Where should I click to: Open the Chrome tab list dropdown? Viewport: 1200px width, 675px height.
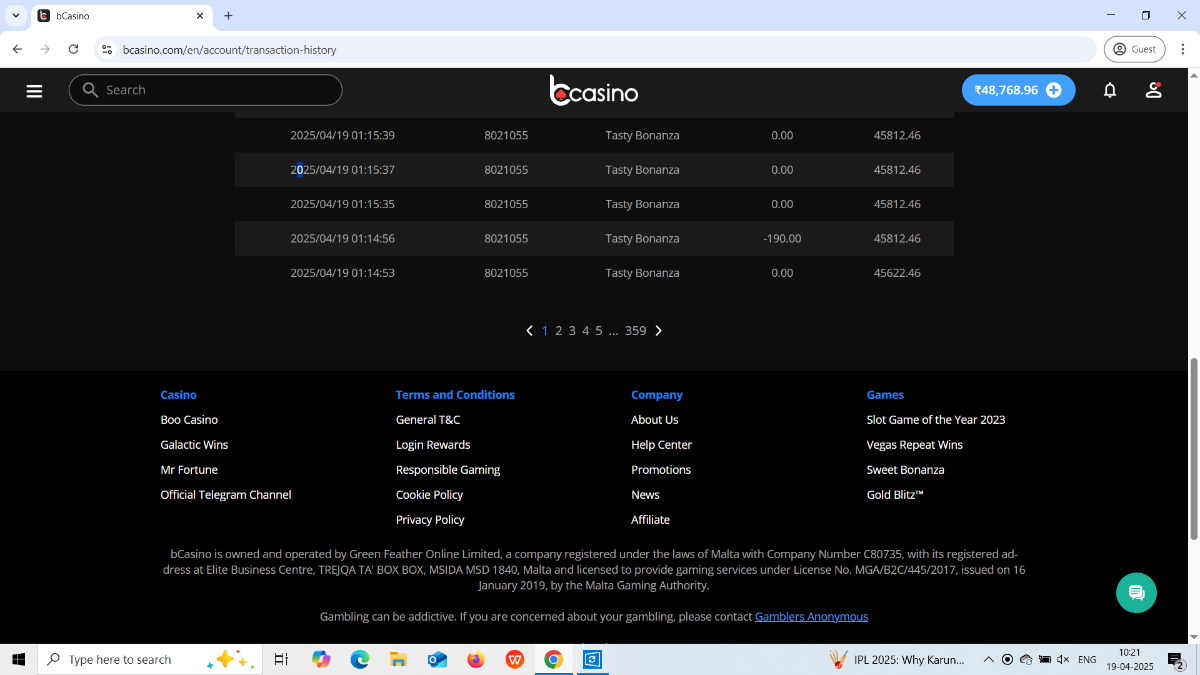pos(16,16)
